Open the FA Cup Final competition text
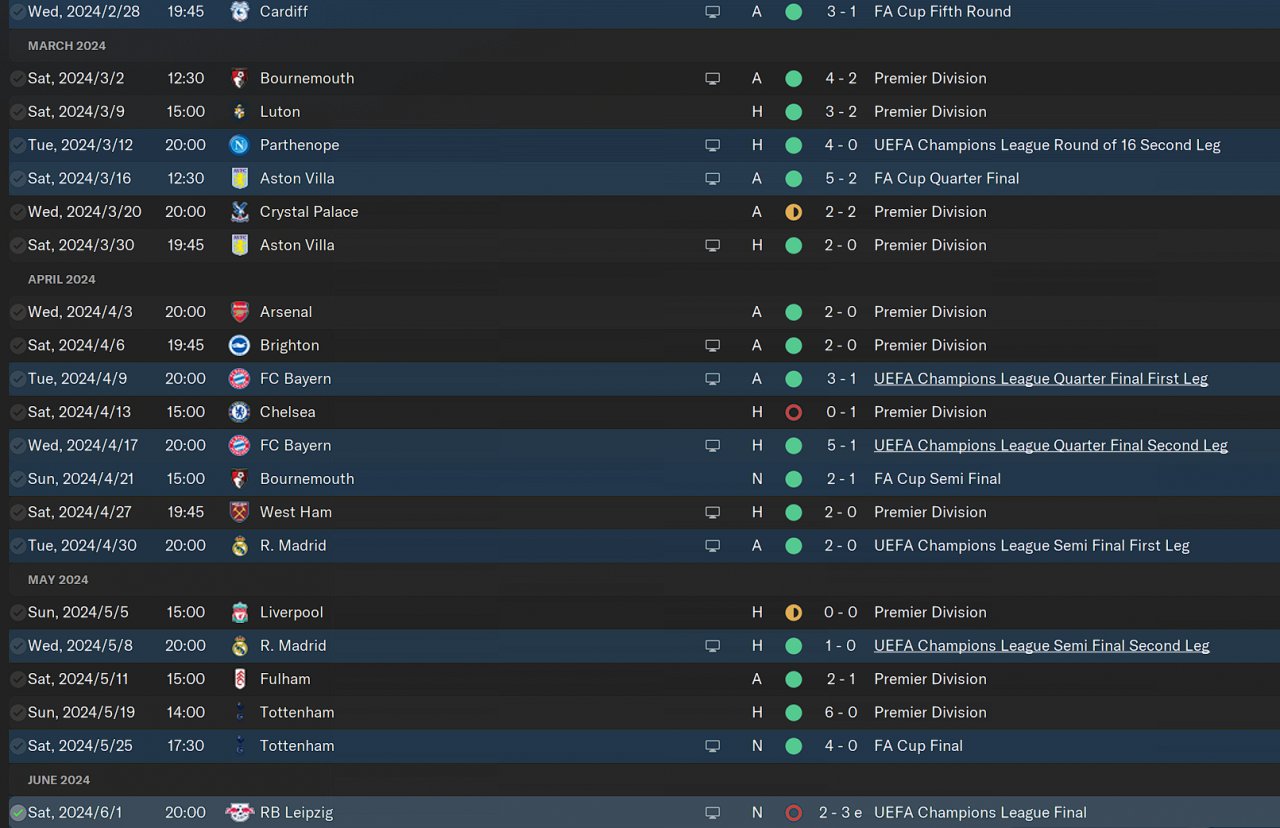1280x828 pixels. pos(918,746)
